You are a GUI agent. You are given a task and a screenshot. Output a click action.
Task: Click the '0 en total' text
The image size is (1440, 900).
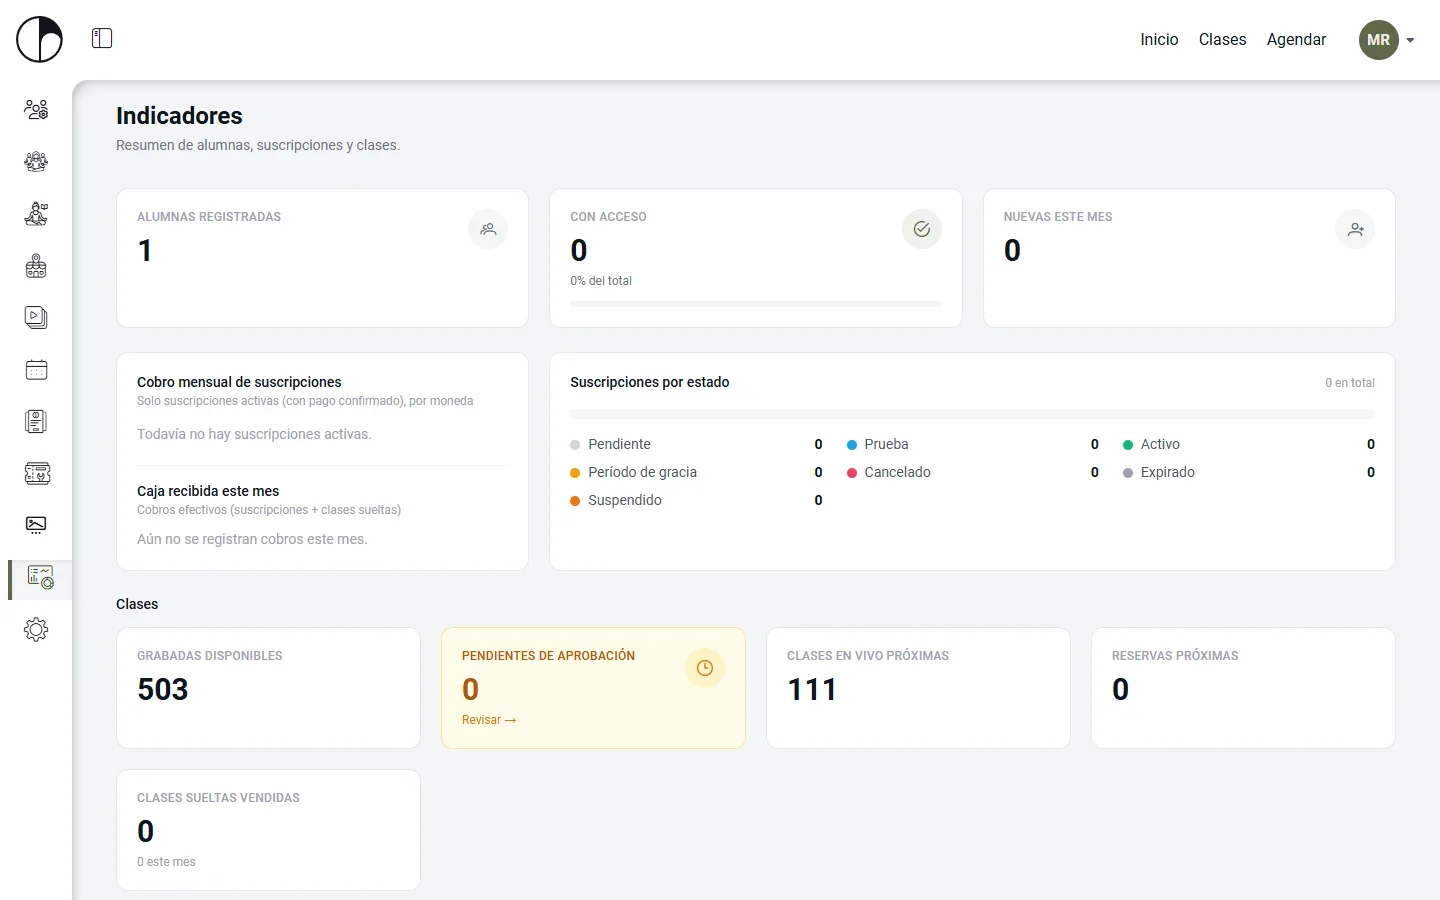pyautogui.click(x=1350, y=383)
